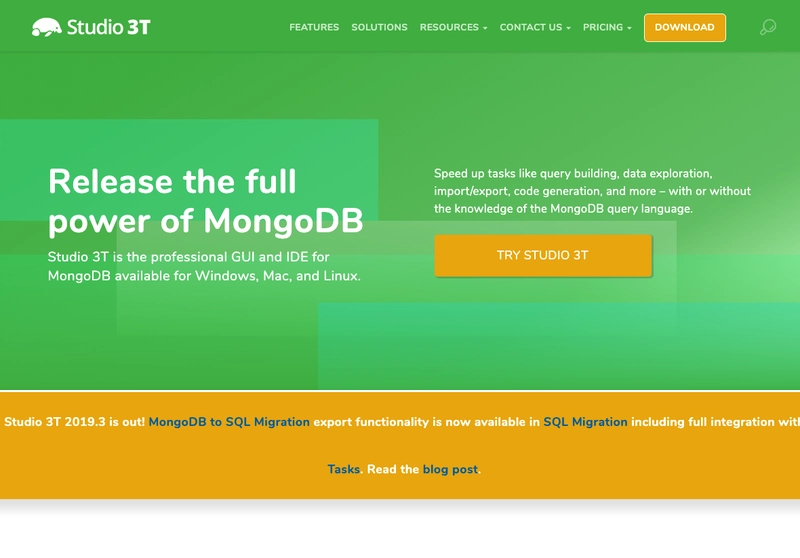Click the Studio 3T logo
The image size is (800, 558).
point(91,27)
